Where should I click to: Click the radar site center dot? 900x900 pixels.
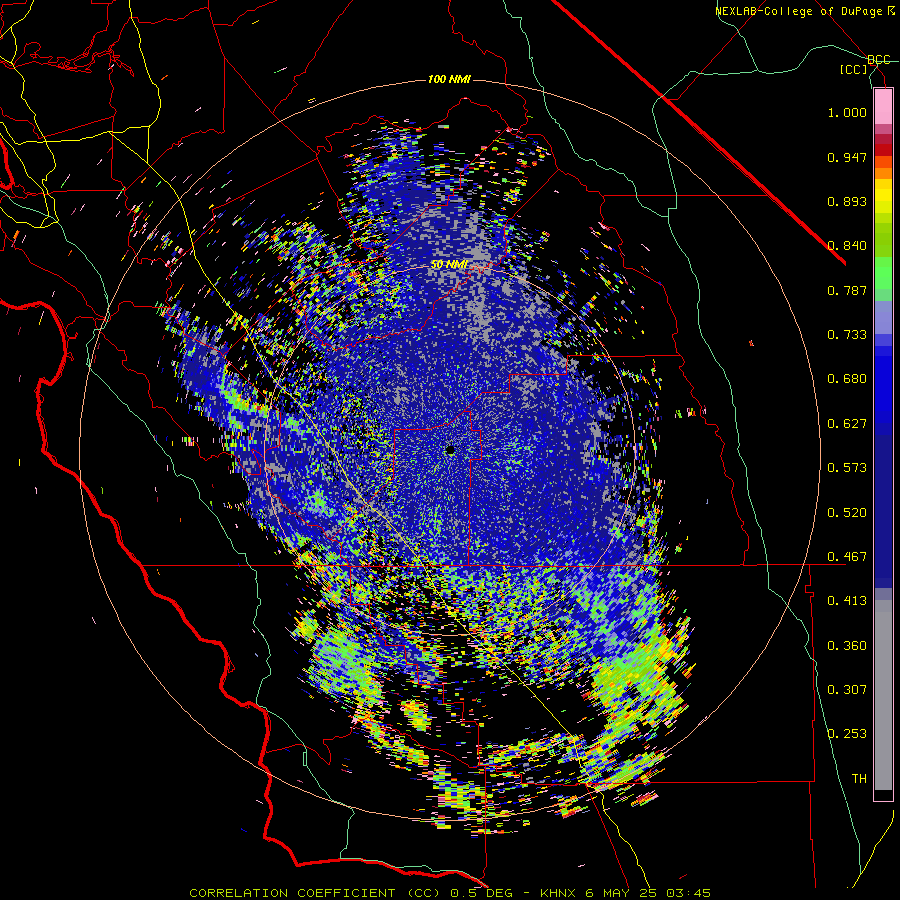pos(451,451)
